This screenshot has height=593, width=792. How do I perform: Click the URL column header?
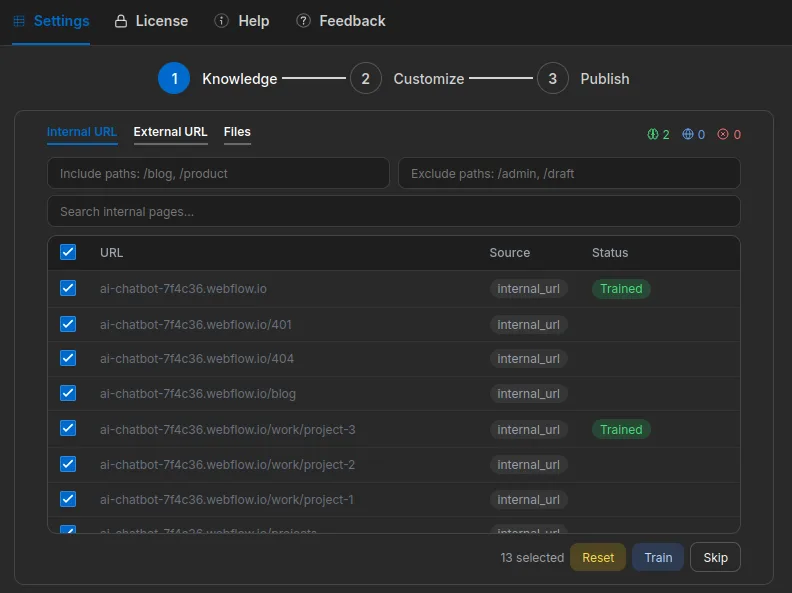(112, 253)
